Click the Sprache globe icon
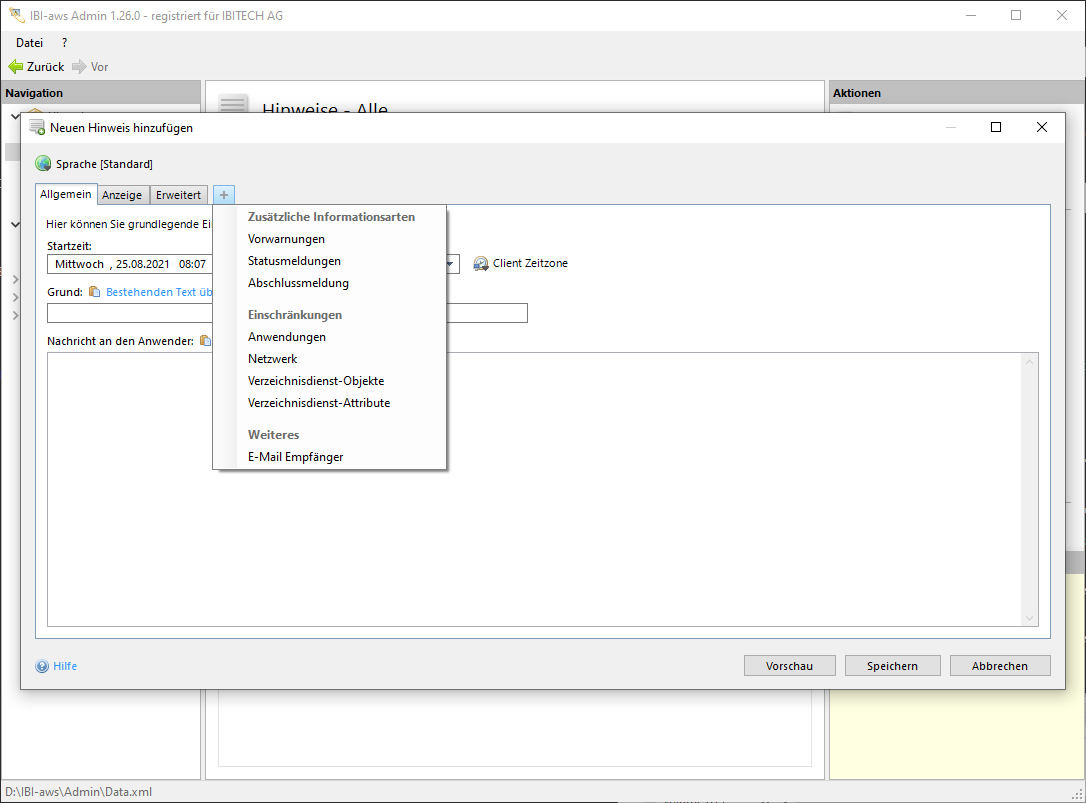 43,164
